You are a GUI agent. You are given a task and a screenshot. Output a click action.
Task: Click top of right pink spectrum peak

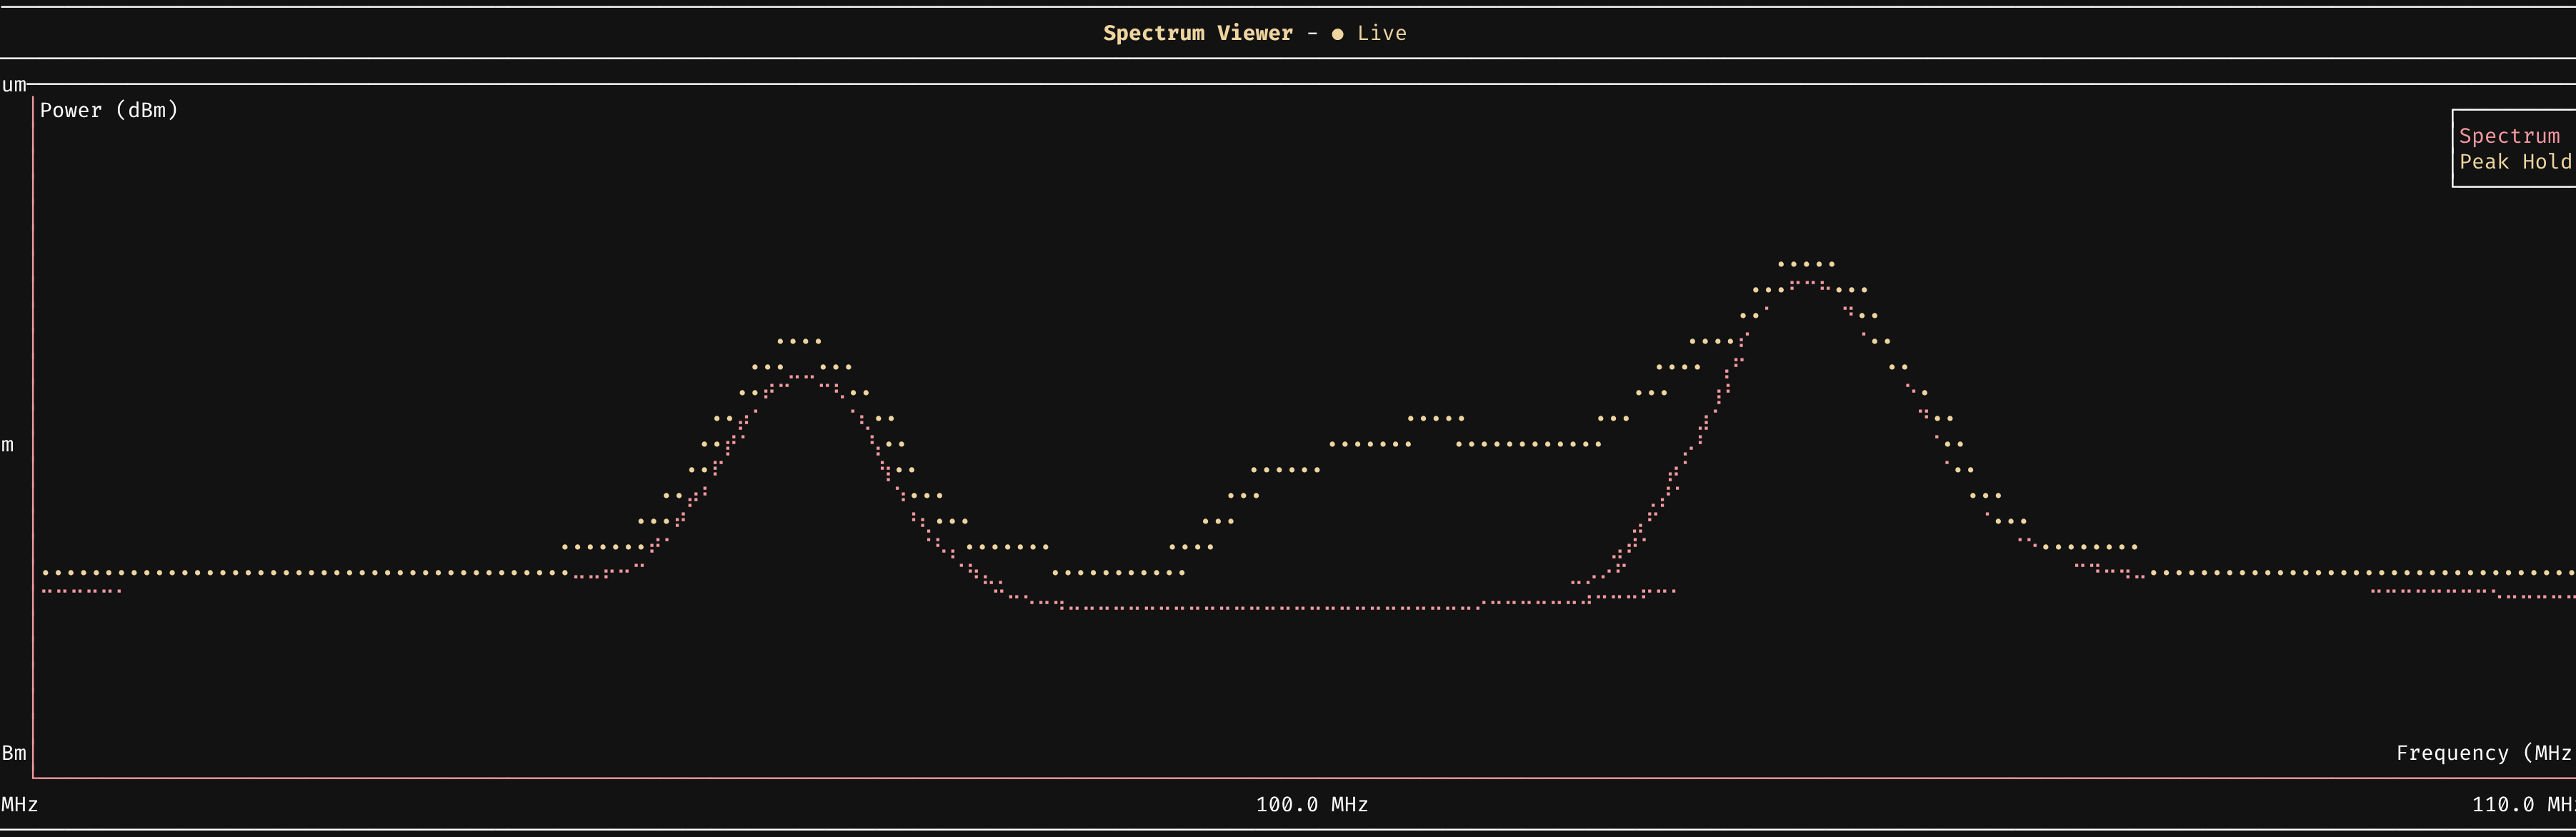(1807, 283)
